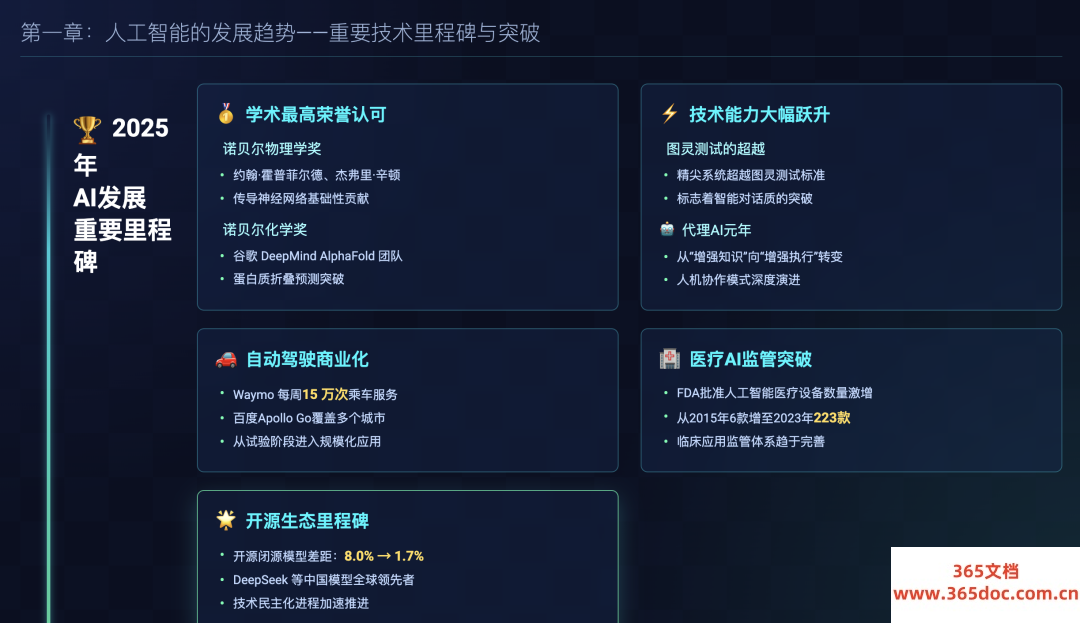The height and width of the screenshot is (623, 1080).
Task: Select the 学术最高荣誉认可 card heading
Action: click(x=316, y=114)
